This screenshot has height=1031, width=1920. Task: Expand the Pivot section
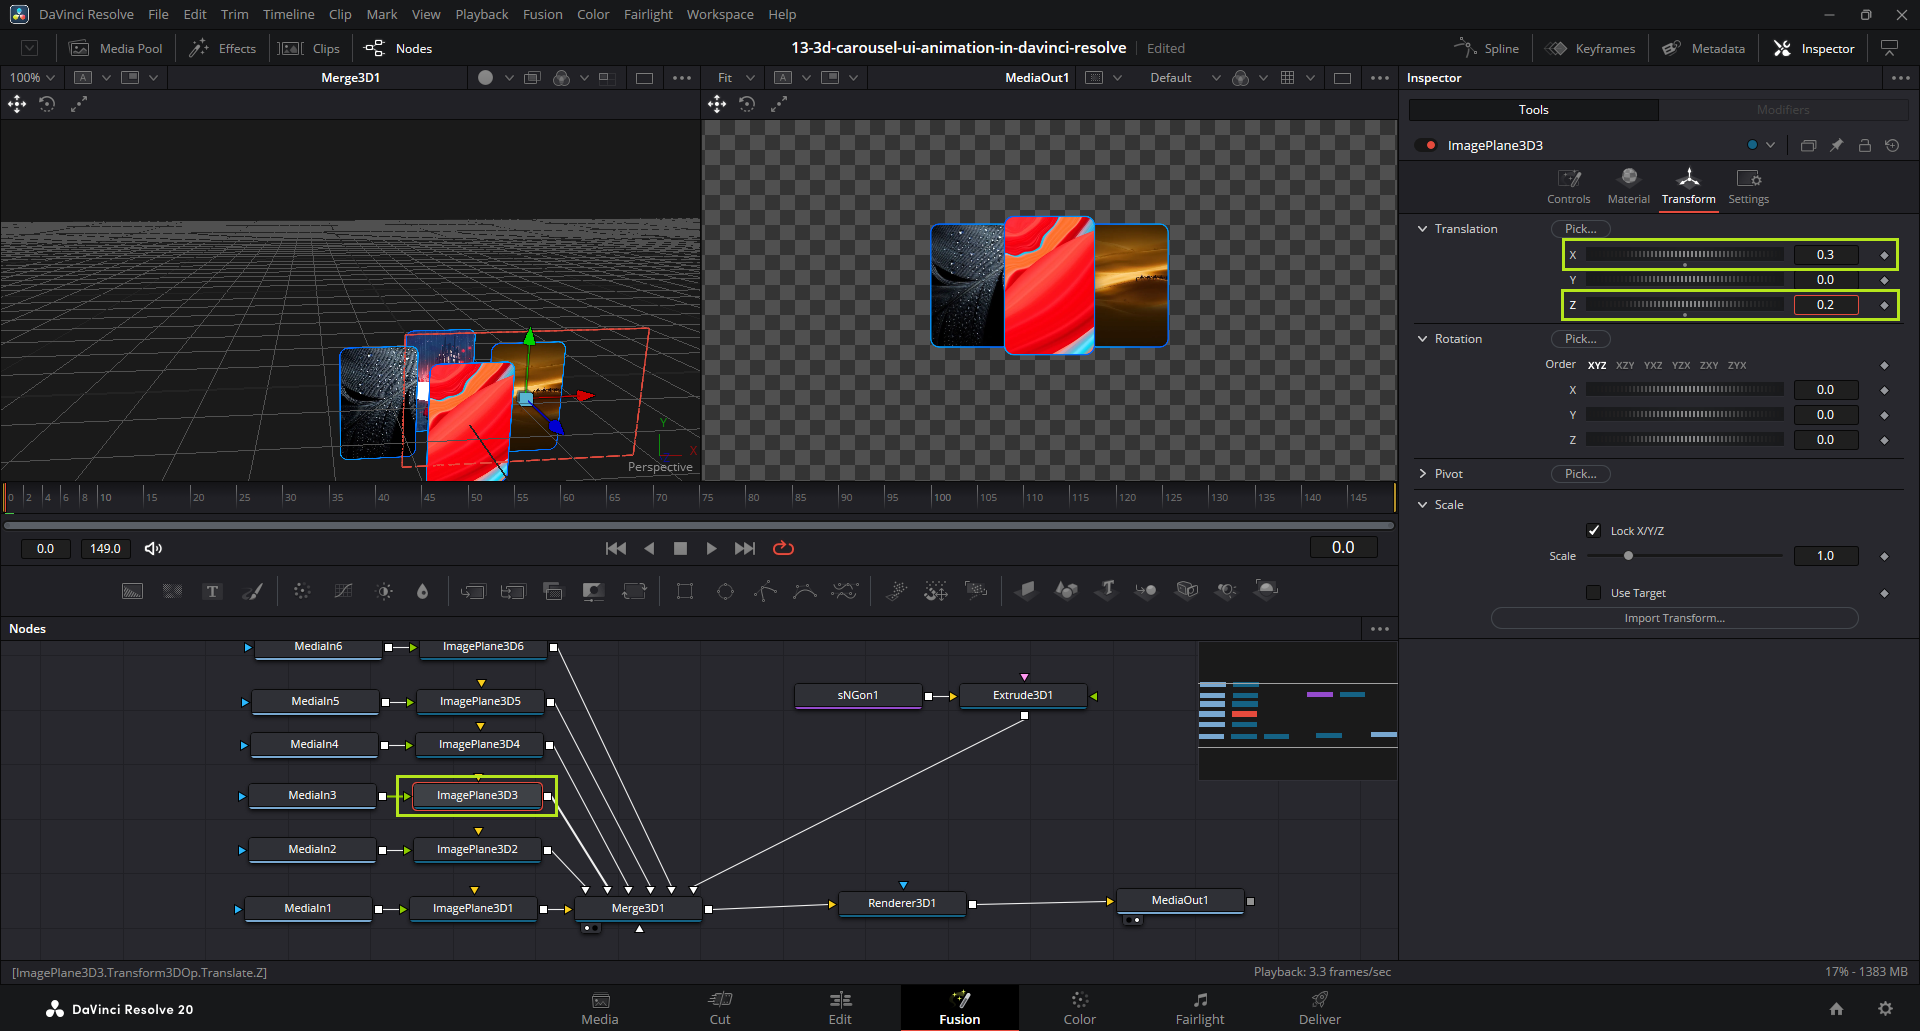(1423, 474)
